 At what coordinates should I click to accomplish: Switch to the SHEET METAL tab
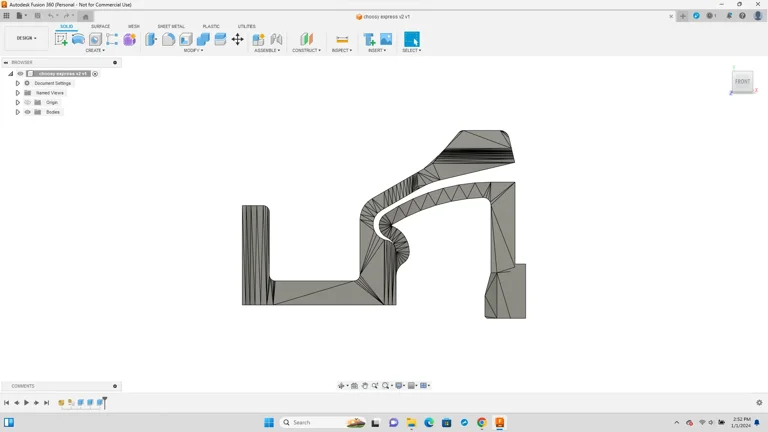click(x=171, y=27)
